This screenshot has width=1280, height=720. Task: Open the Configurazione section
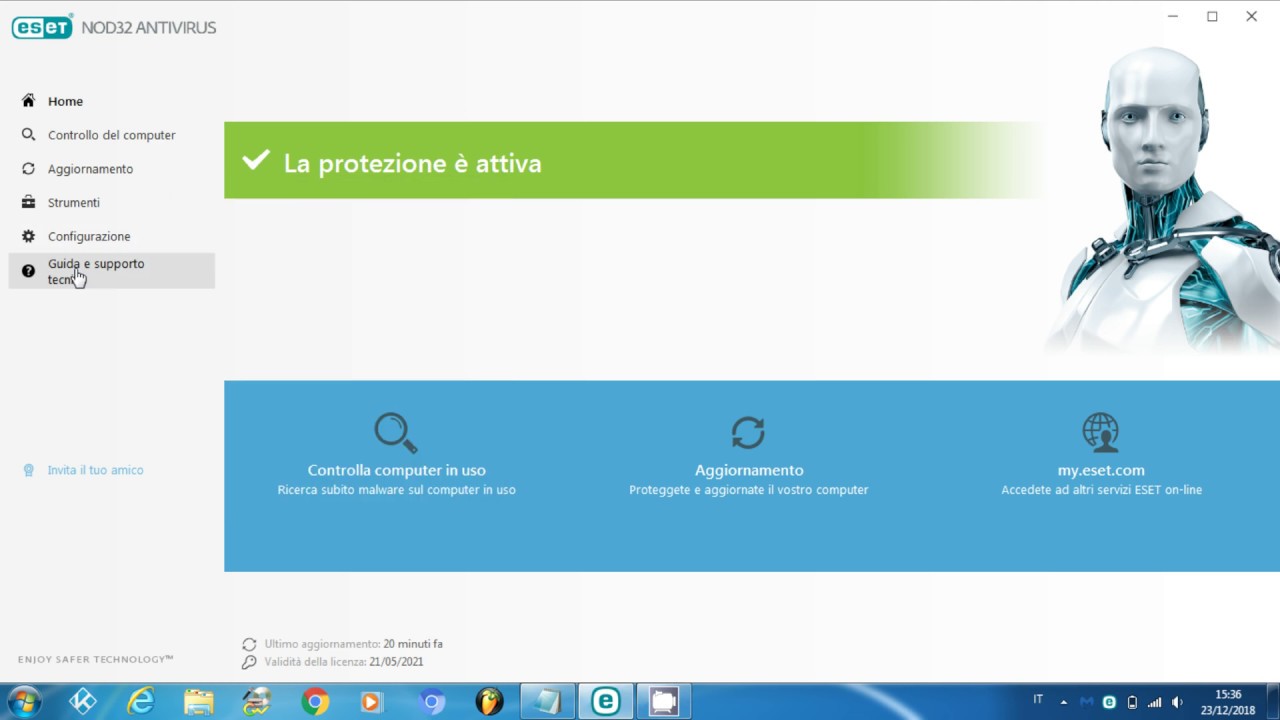[89, 237]
